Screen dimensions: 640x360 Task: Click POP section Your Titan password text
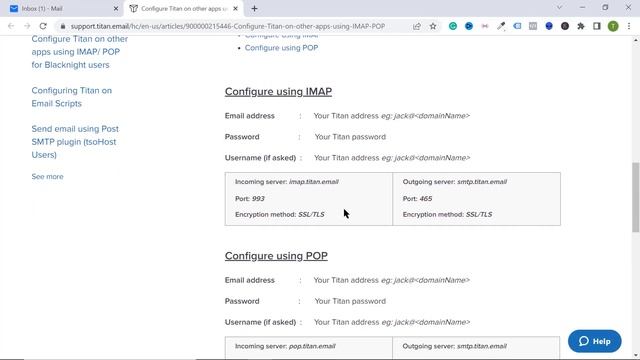coord(350,301)
